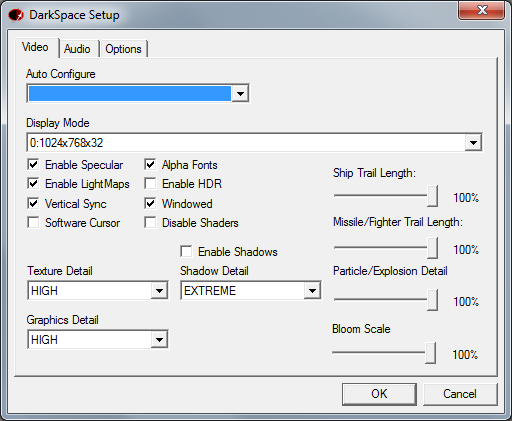Turn on Enable Shadows

coord(186,251)
